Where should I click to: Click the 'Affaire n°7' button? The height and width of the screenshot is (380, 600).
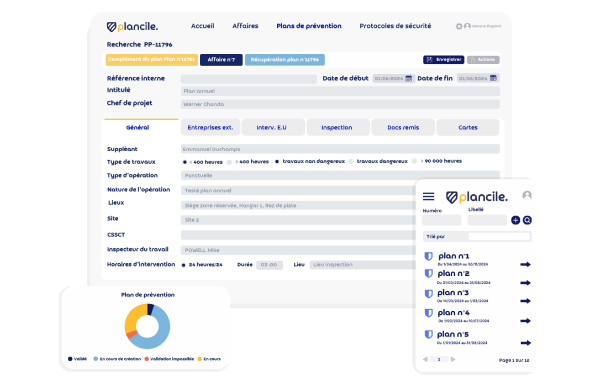[221, 60]
